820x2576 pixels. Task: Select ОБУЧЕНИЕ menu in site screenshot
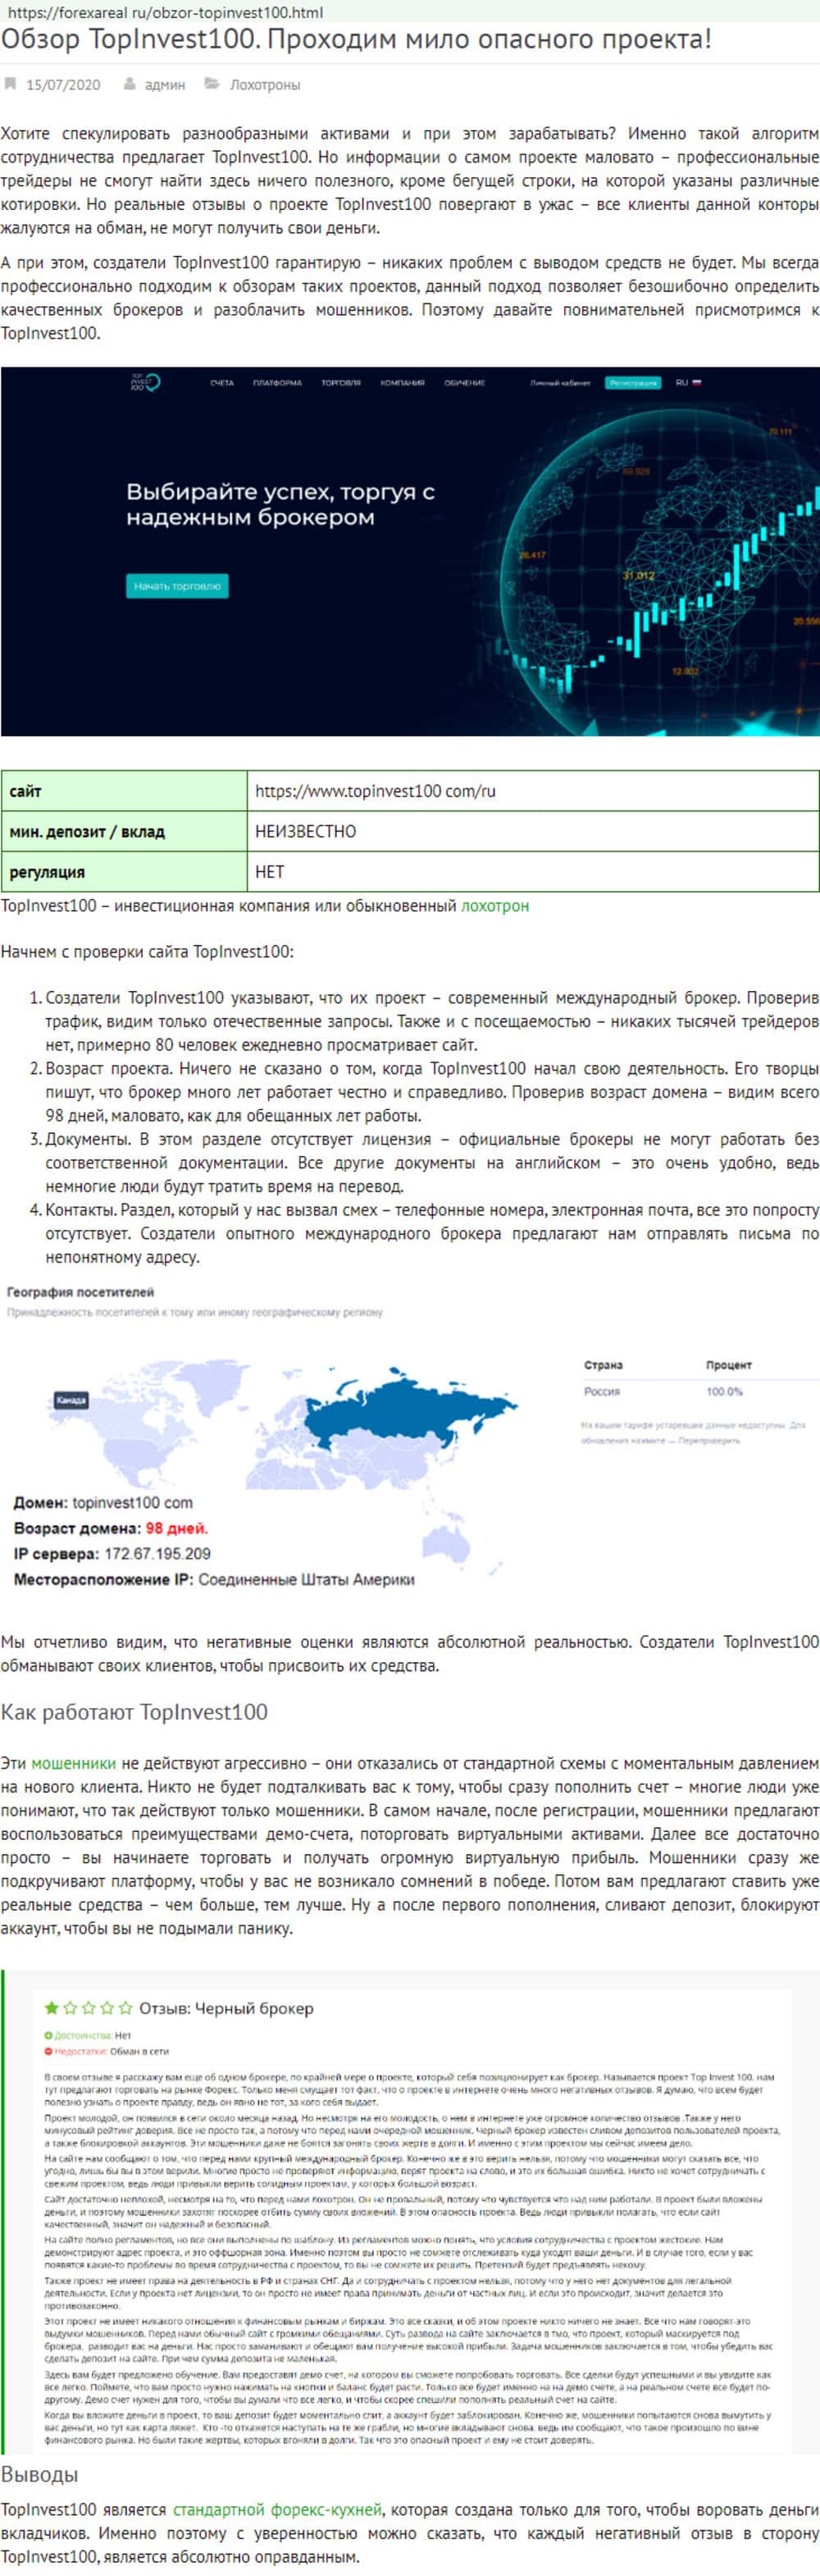click(x=465, y=383)
